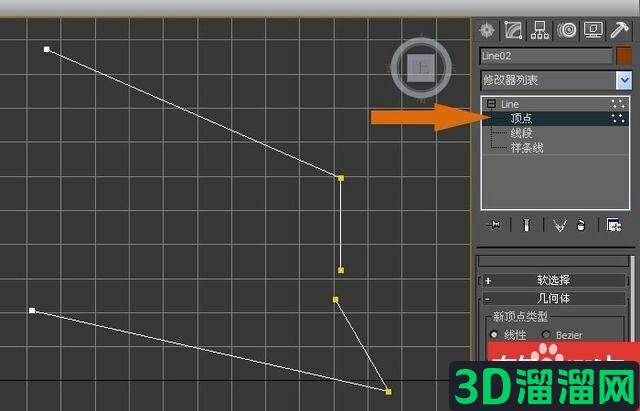
Task: Click the Line02 object name field
Action: pyautogui.click(x=546, y=56)
